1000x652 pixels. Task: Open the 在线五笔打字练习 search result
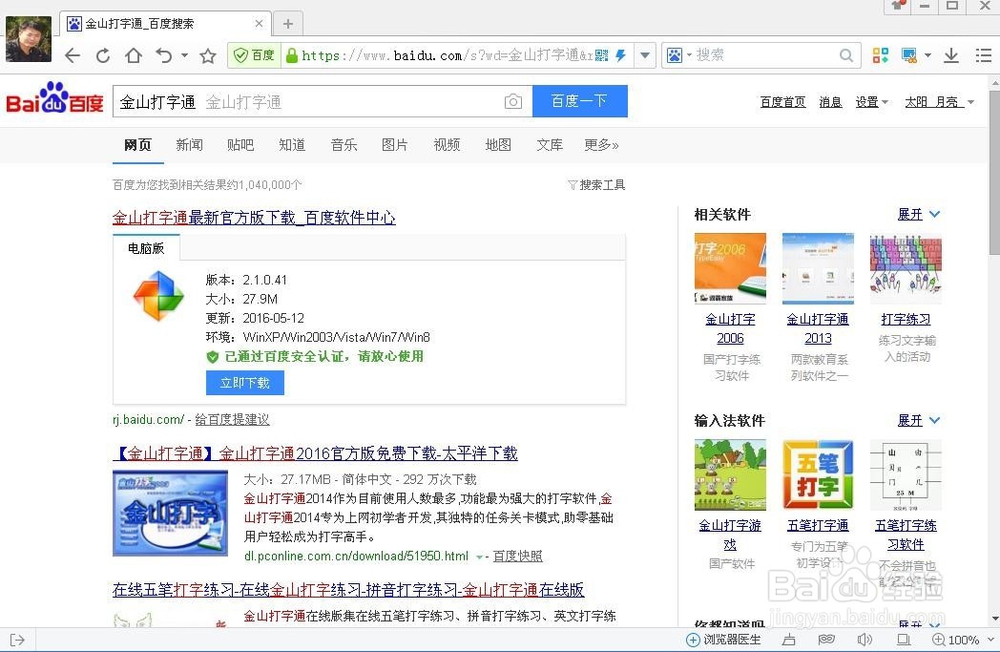(x=348, y=589)
